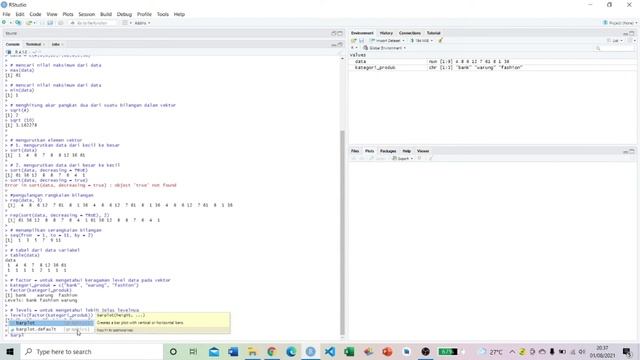Viewport: 640px width, 360px height.
Task: Switch to the Packages tab
Action: click(x=388, y=151)
